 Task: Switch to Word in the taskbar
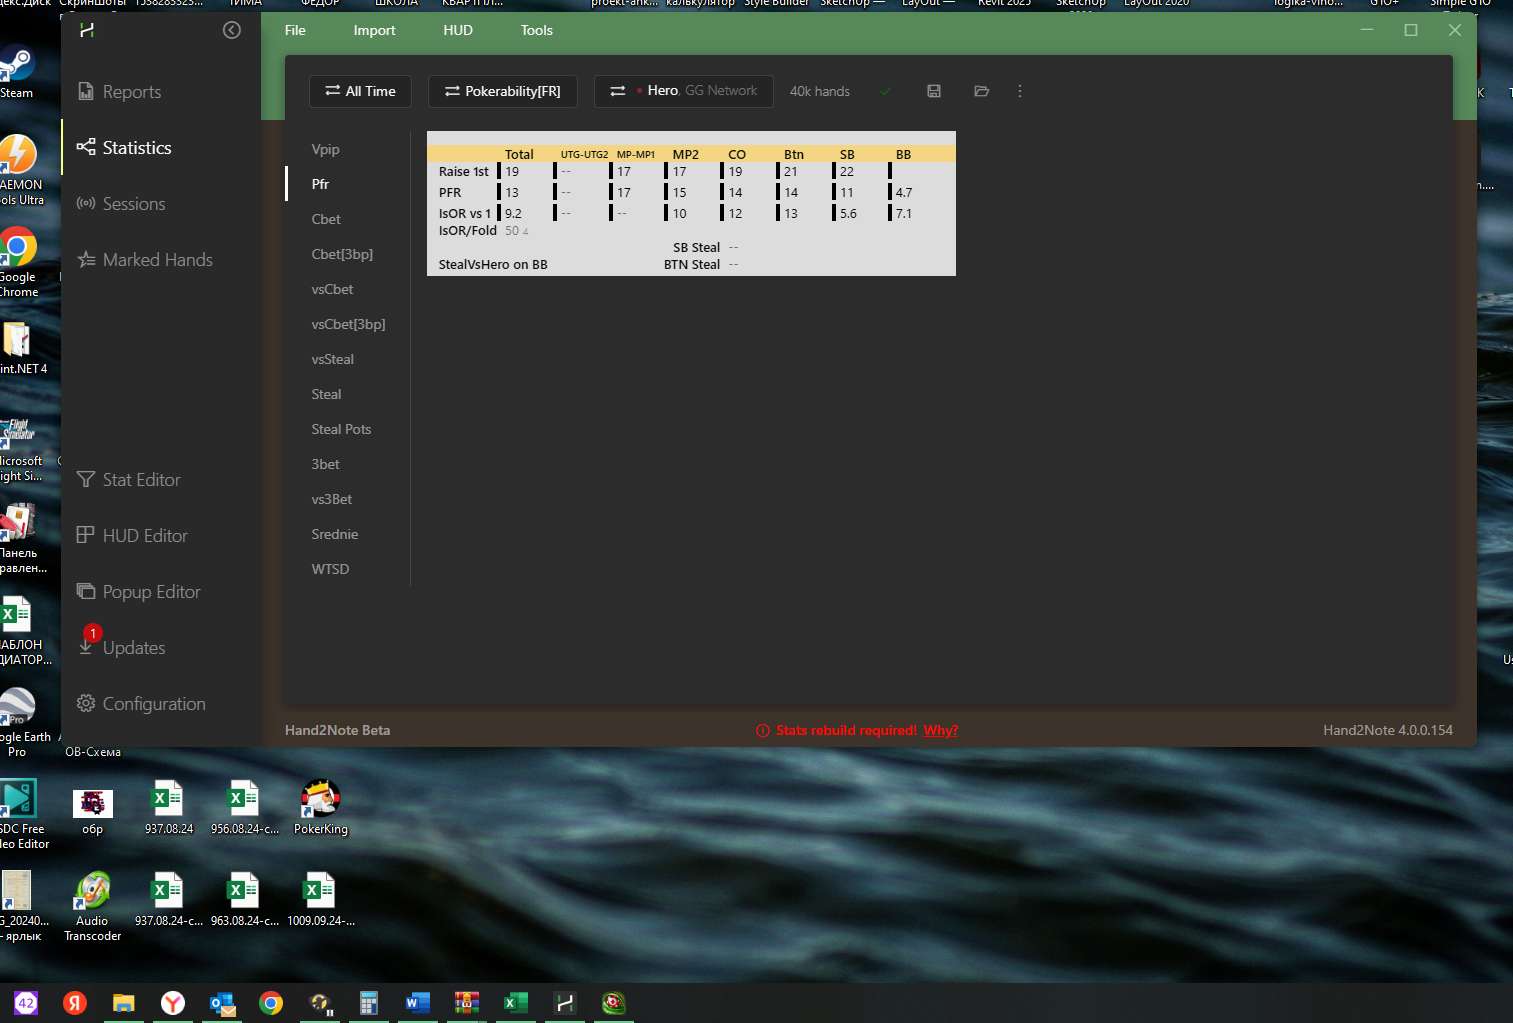click(418, 1003)
